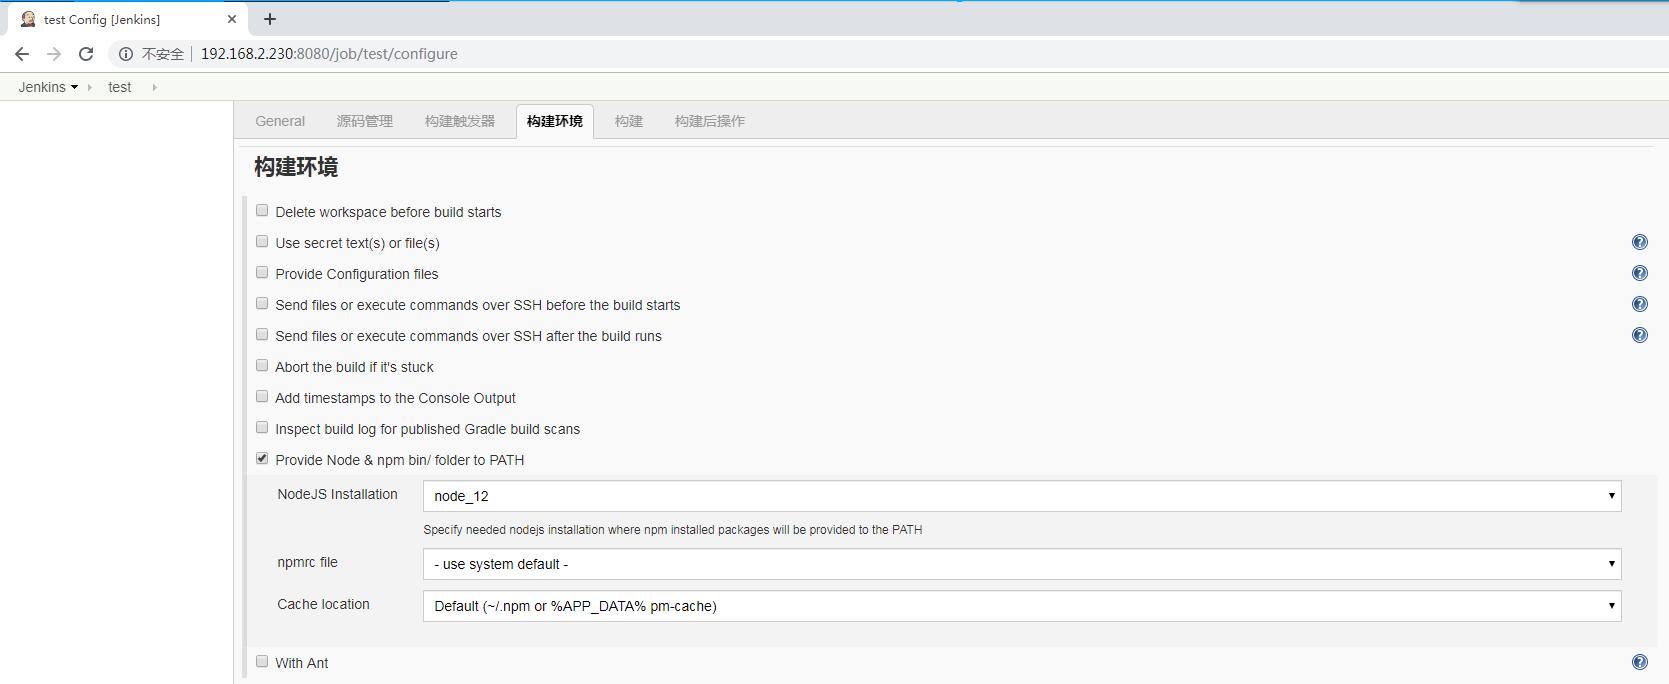The height and width of the screenshot is (684, 1669).
Task: Expand the breadcrumb arrow after test
Action: point(154,87)
